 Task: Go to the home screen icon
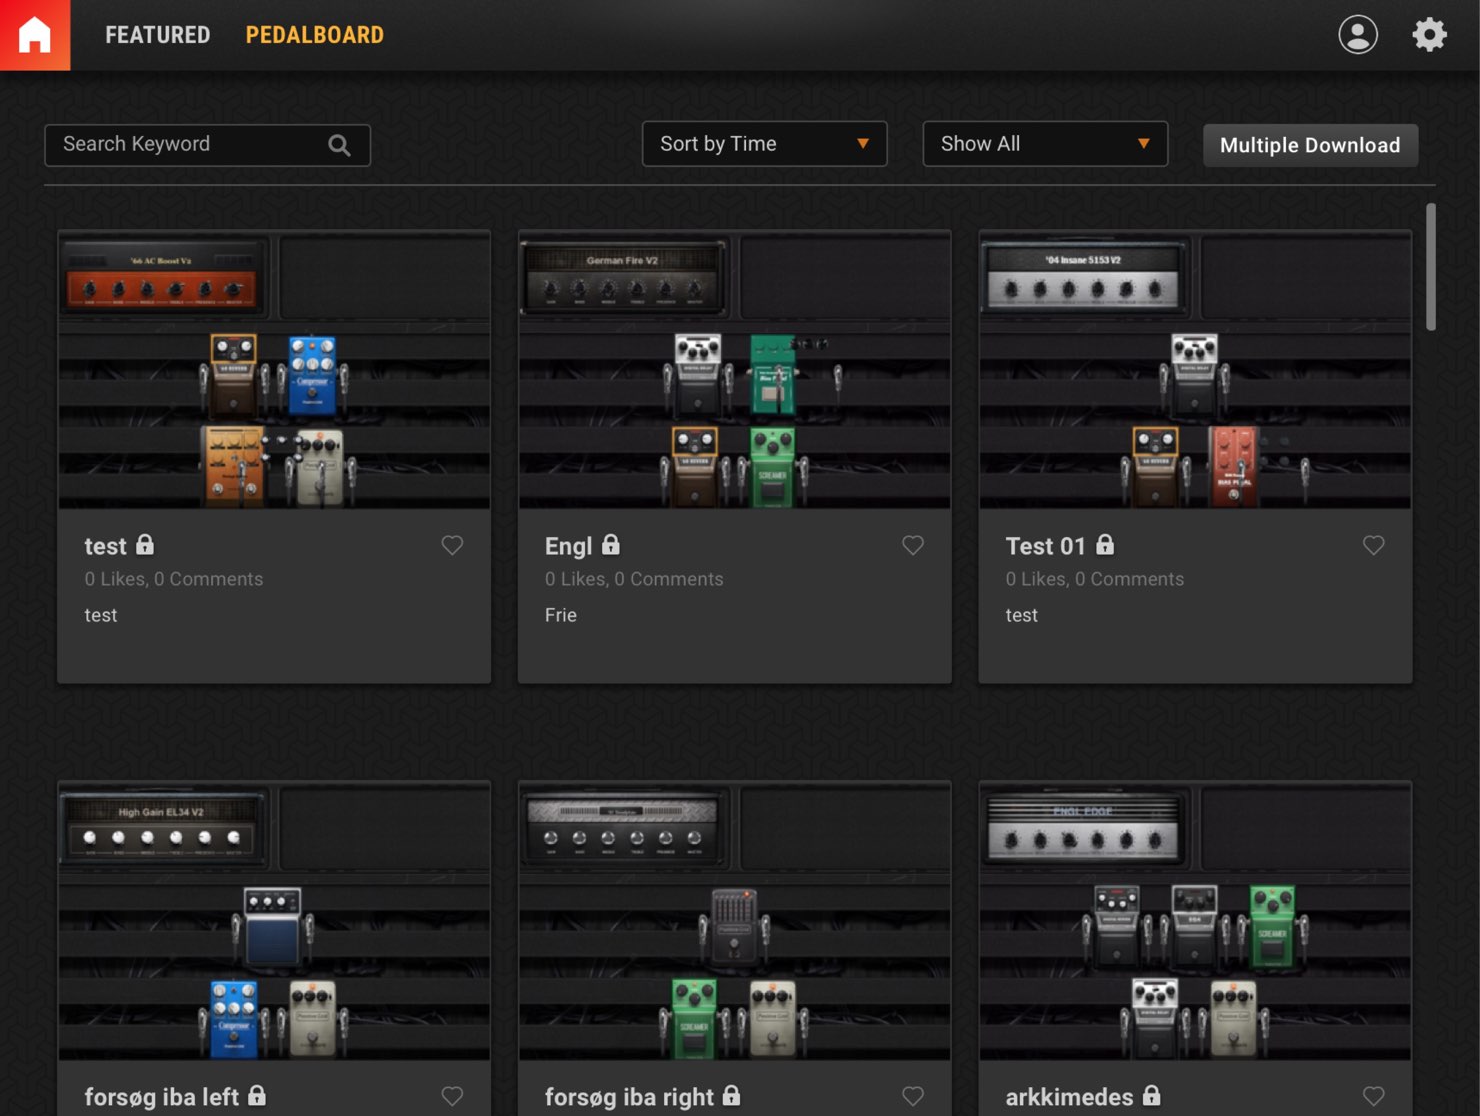[x=35, y=35]
